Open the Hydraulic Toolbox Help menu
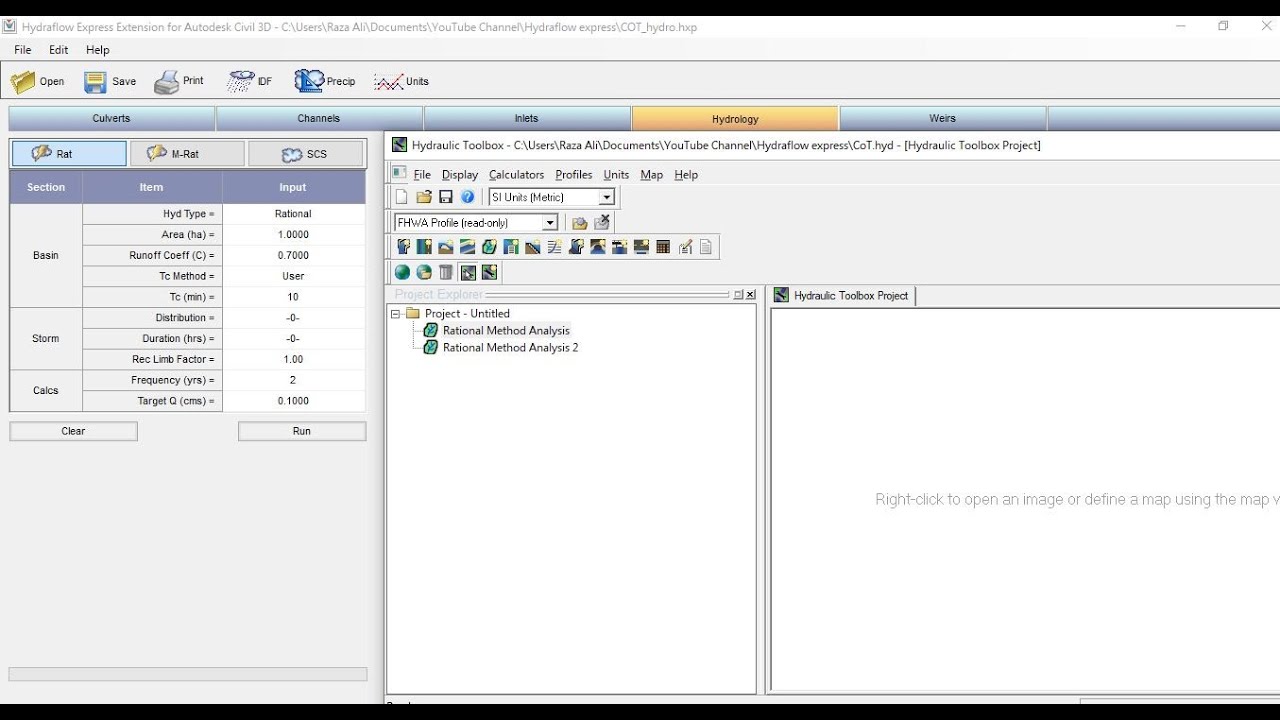This screenshot has width=1280, height=720. pyautogui.click(x=686, y=175)
